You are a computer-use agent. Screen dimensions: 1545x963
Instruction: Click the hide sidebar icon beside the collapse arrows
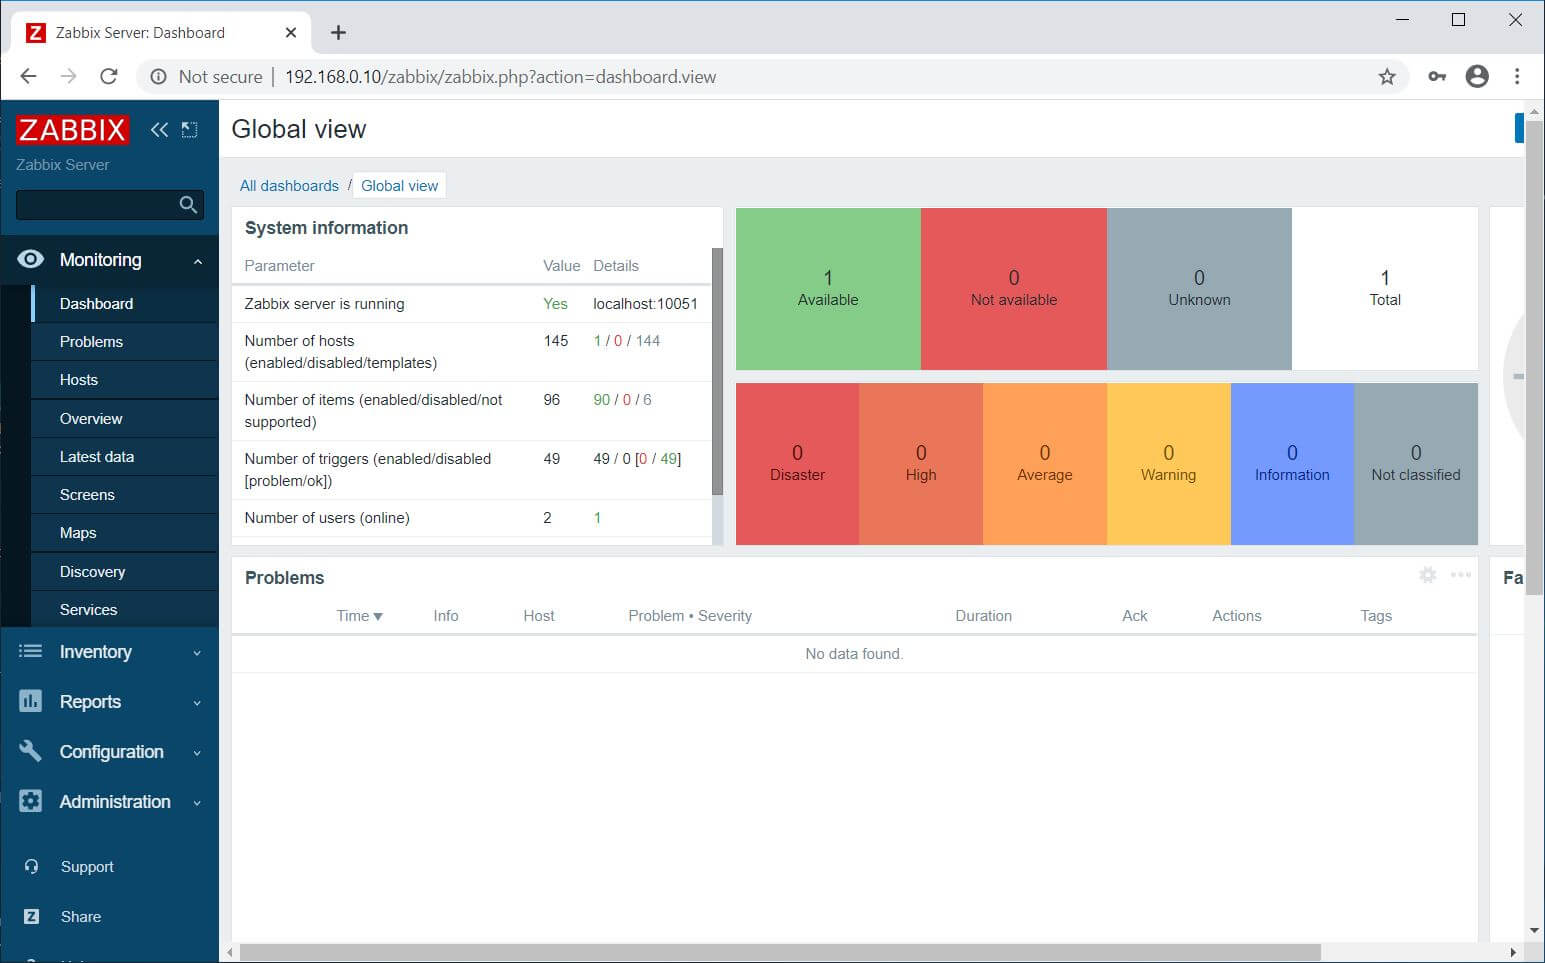tap(189, 130)
